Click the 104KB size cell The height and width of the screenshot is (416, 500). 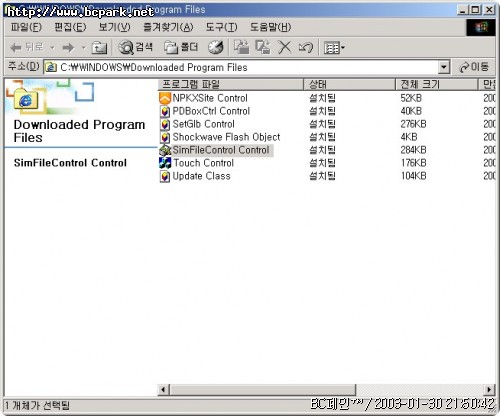(413, 176)
